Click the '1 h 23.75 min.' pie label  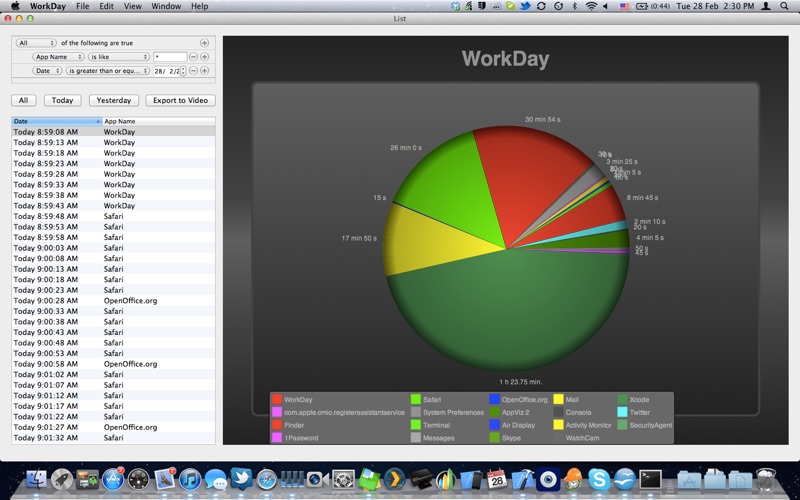pyautogui.click(x=520, y=382)
